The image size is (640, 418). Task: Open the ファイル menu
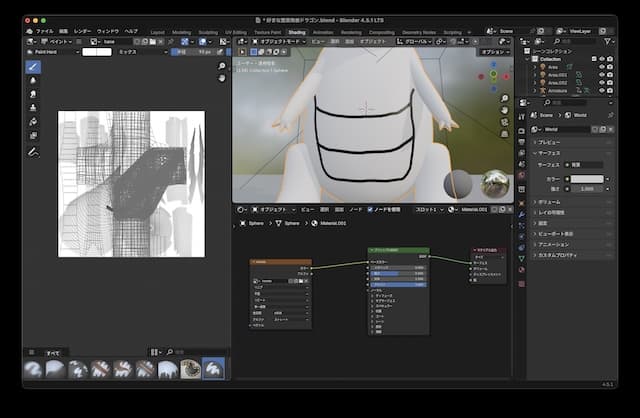pos(45,31)
